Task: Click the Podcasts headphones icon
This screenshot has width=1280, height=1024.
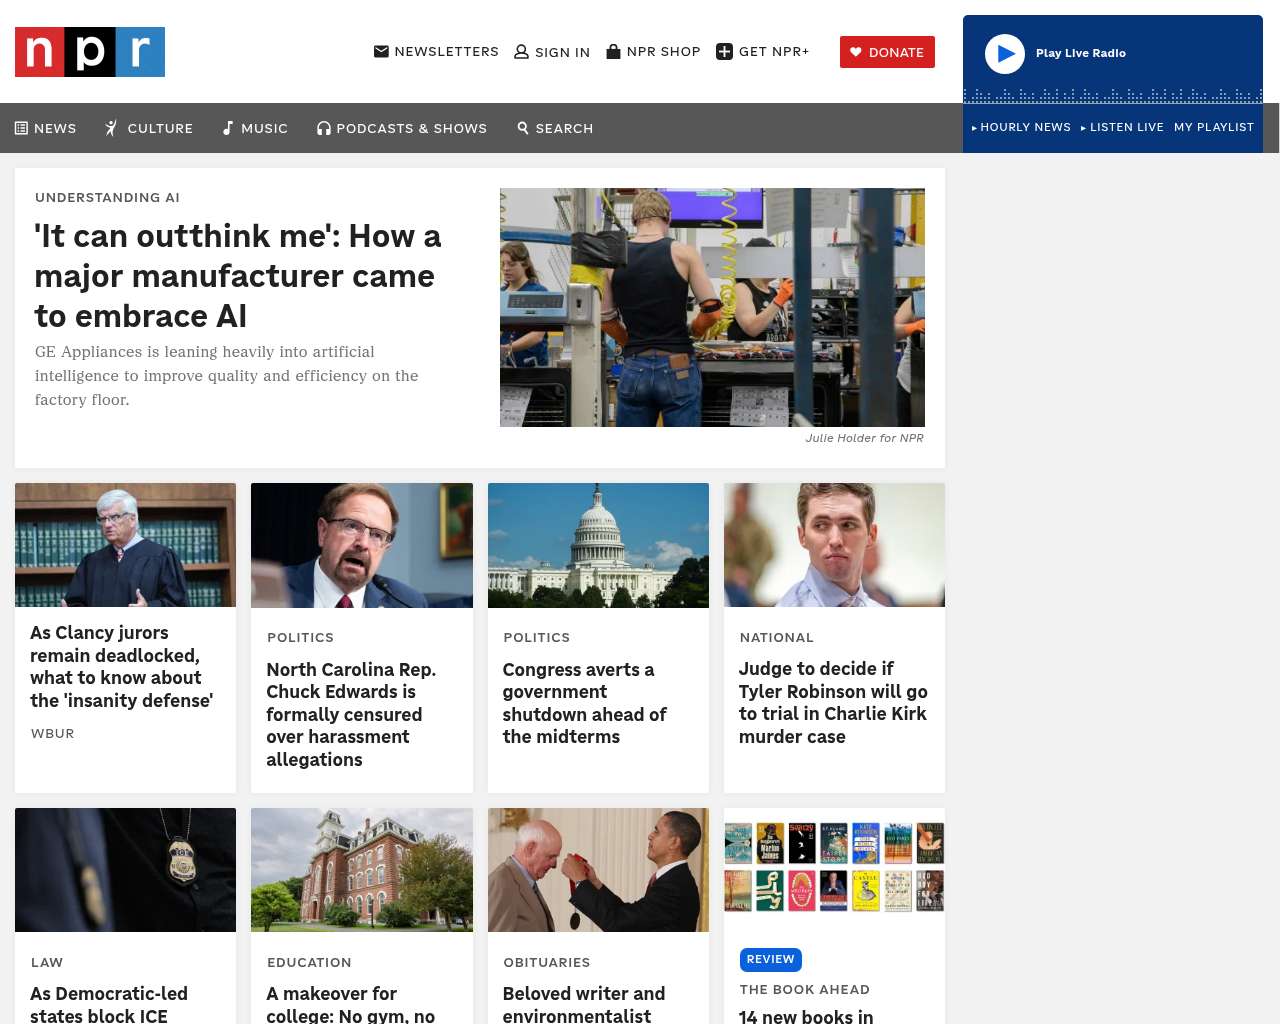Action: click(324, 128)
